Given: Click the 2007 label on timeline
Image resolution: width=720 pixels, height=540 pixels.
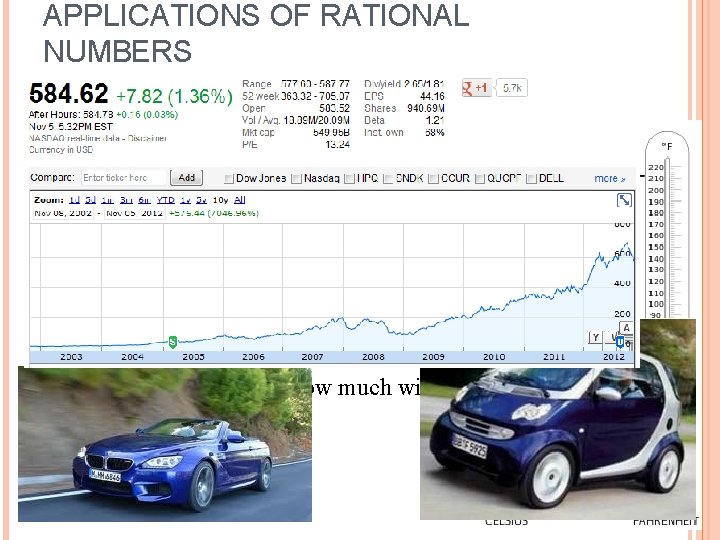Looking at the screenshot, I should [x=312, y=357].
